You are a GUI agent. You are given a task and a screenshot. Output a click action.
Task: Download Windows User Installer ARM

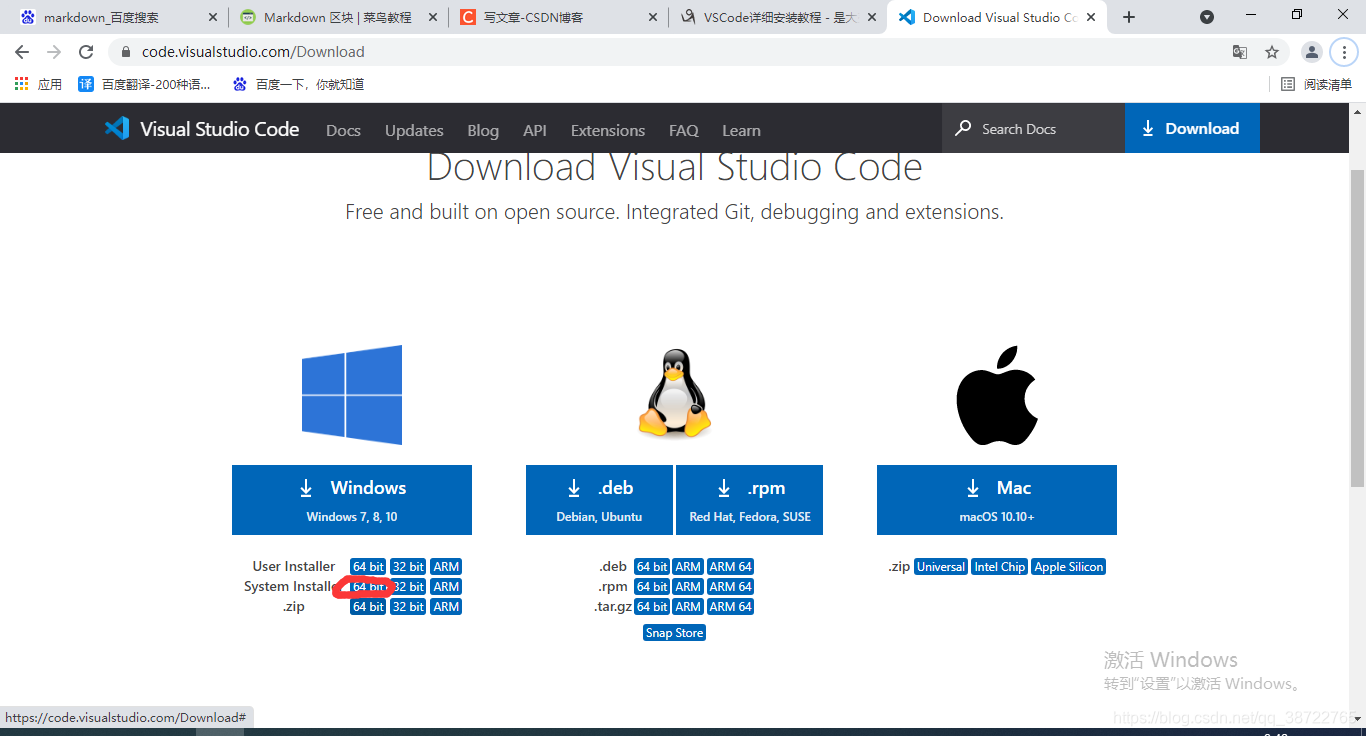point(446,567)
